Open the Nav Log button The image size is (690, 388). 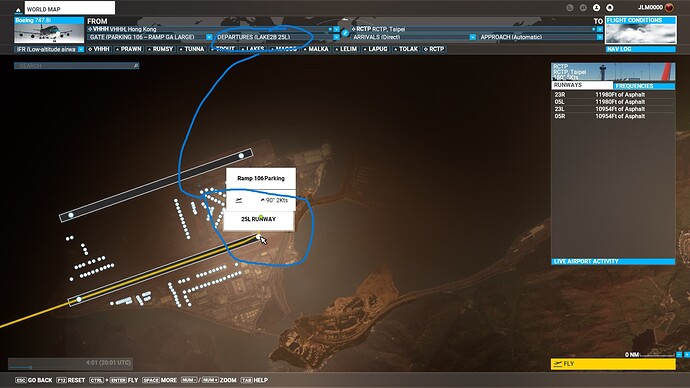pyautogui.click(x=640, y=49)
